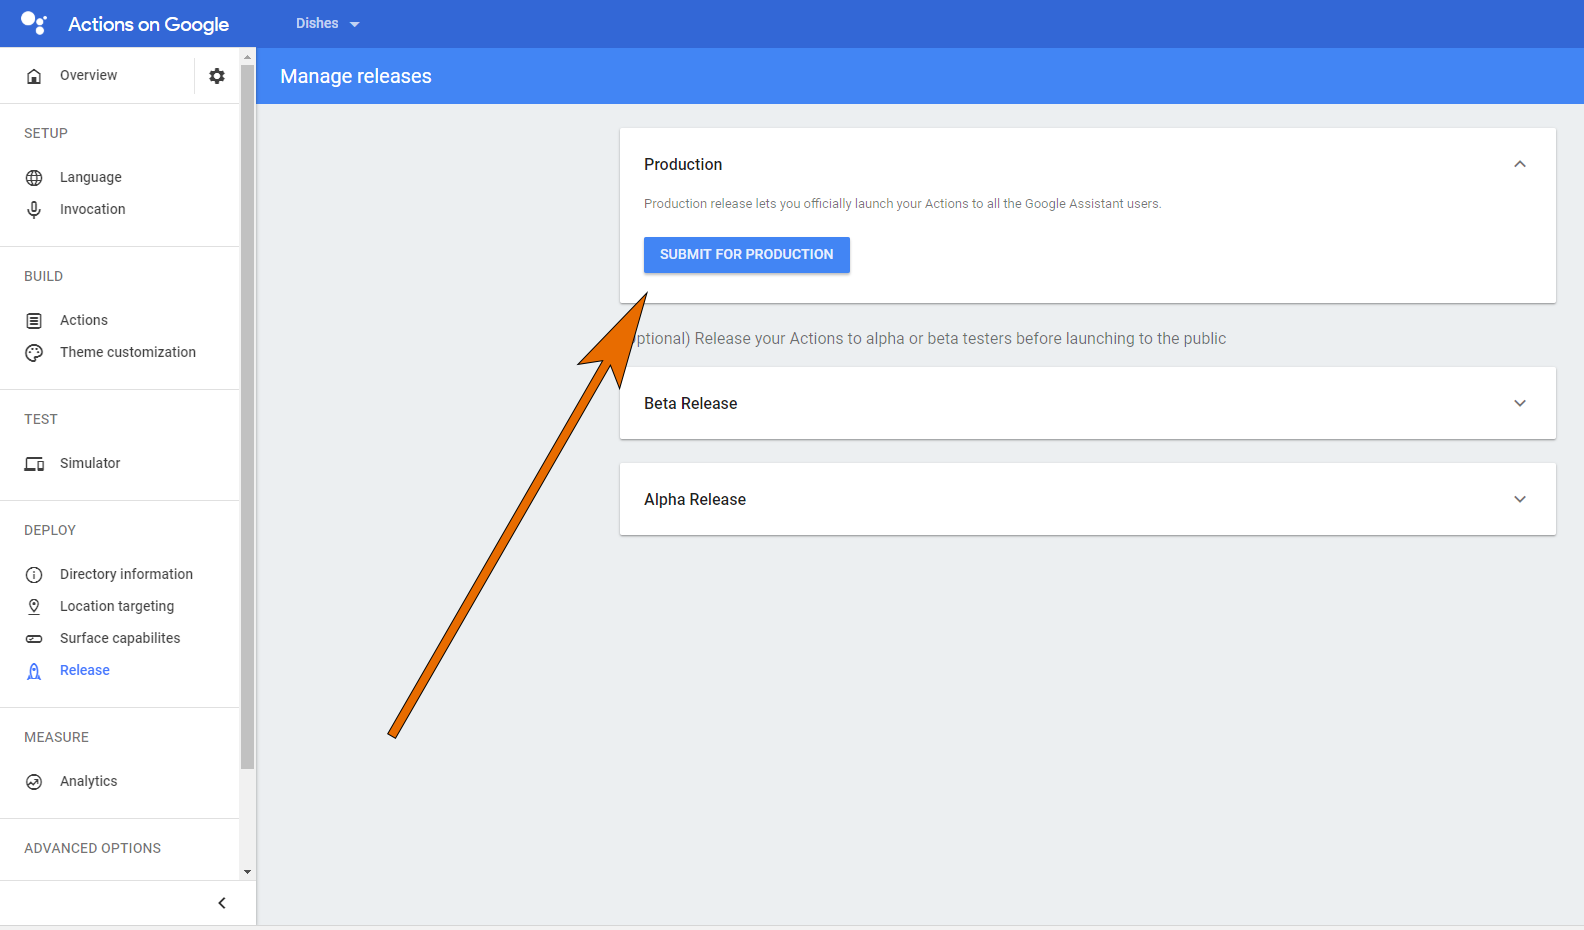
Task: Click the Invocation microphone icon
Action: click(34, 210)
